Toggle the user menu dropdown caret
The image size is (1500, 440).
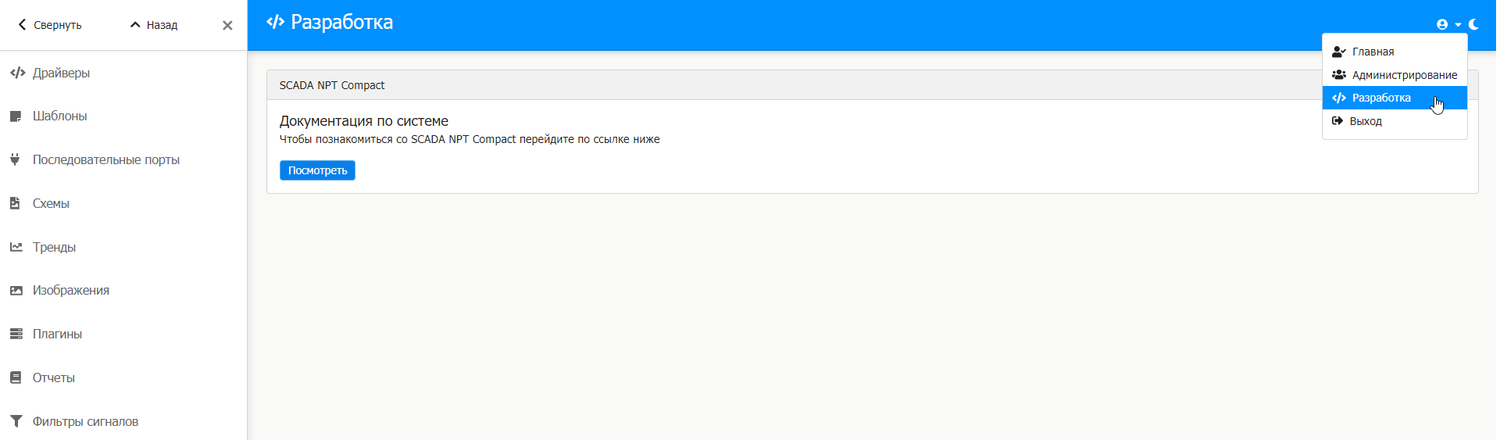tap(1458, 25)
